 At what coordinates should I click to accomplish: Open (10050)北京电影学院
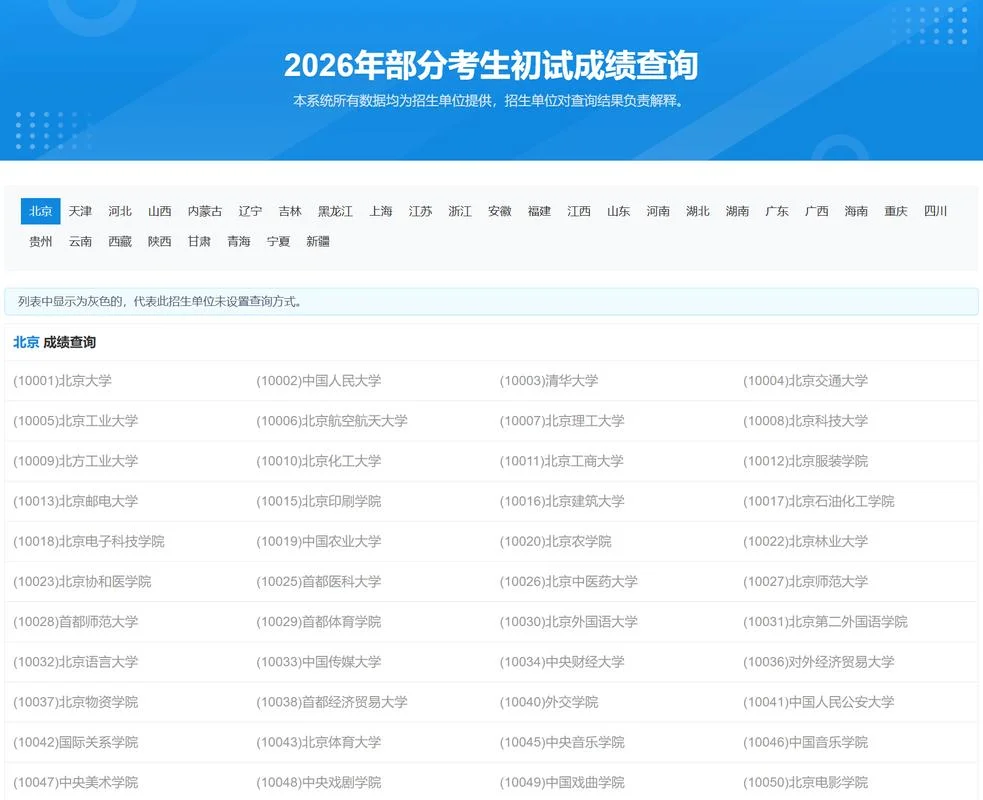pos(806,782)
